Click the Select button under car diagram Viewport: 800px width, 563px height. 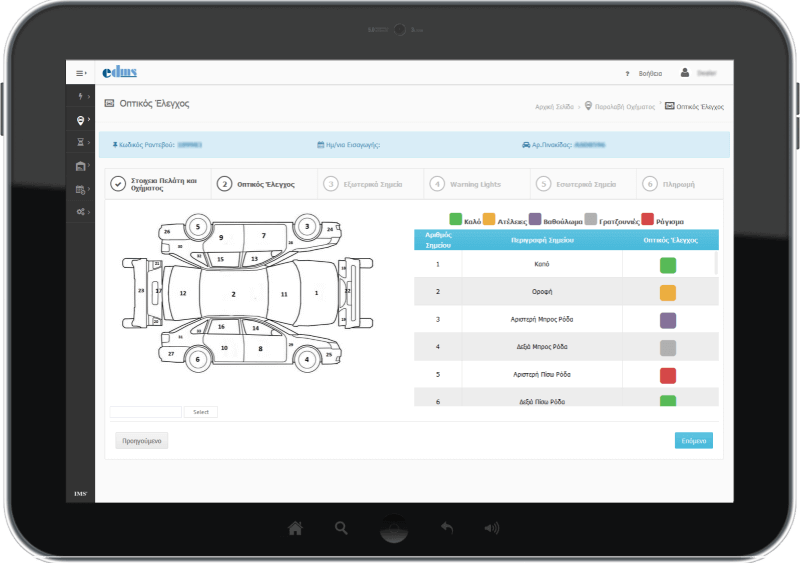200,412
